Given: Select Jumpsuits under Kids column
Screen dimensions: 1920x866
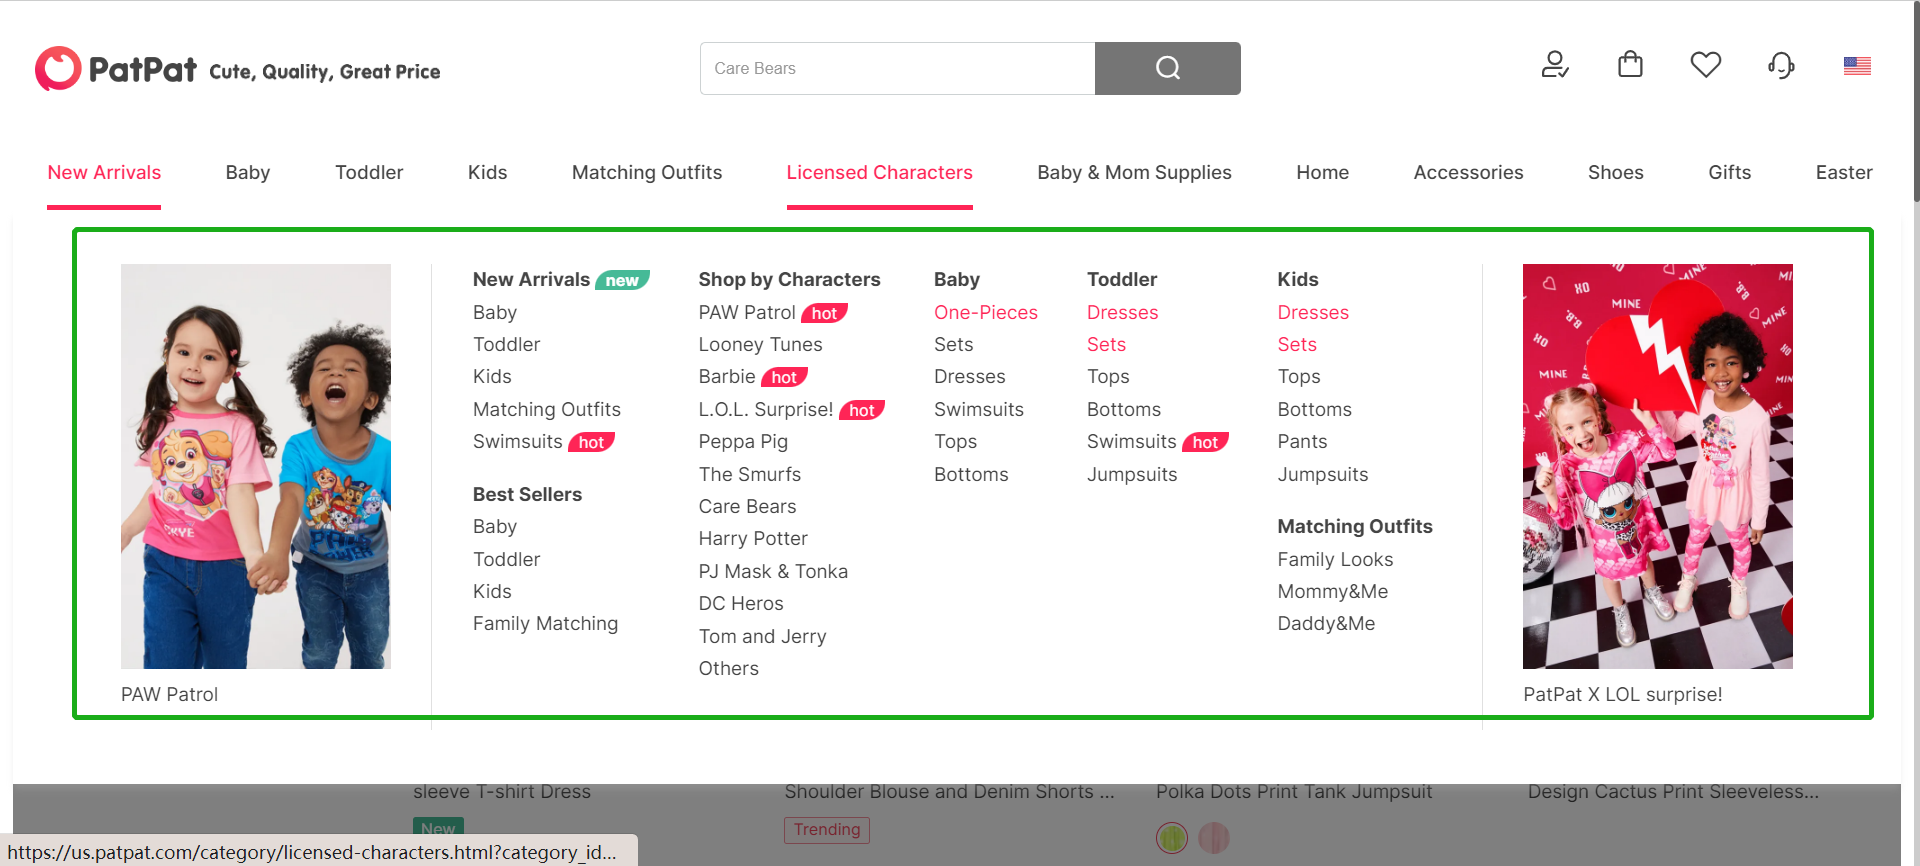Looking at the screenshot, I should [x=1322, y=474].
